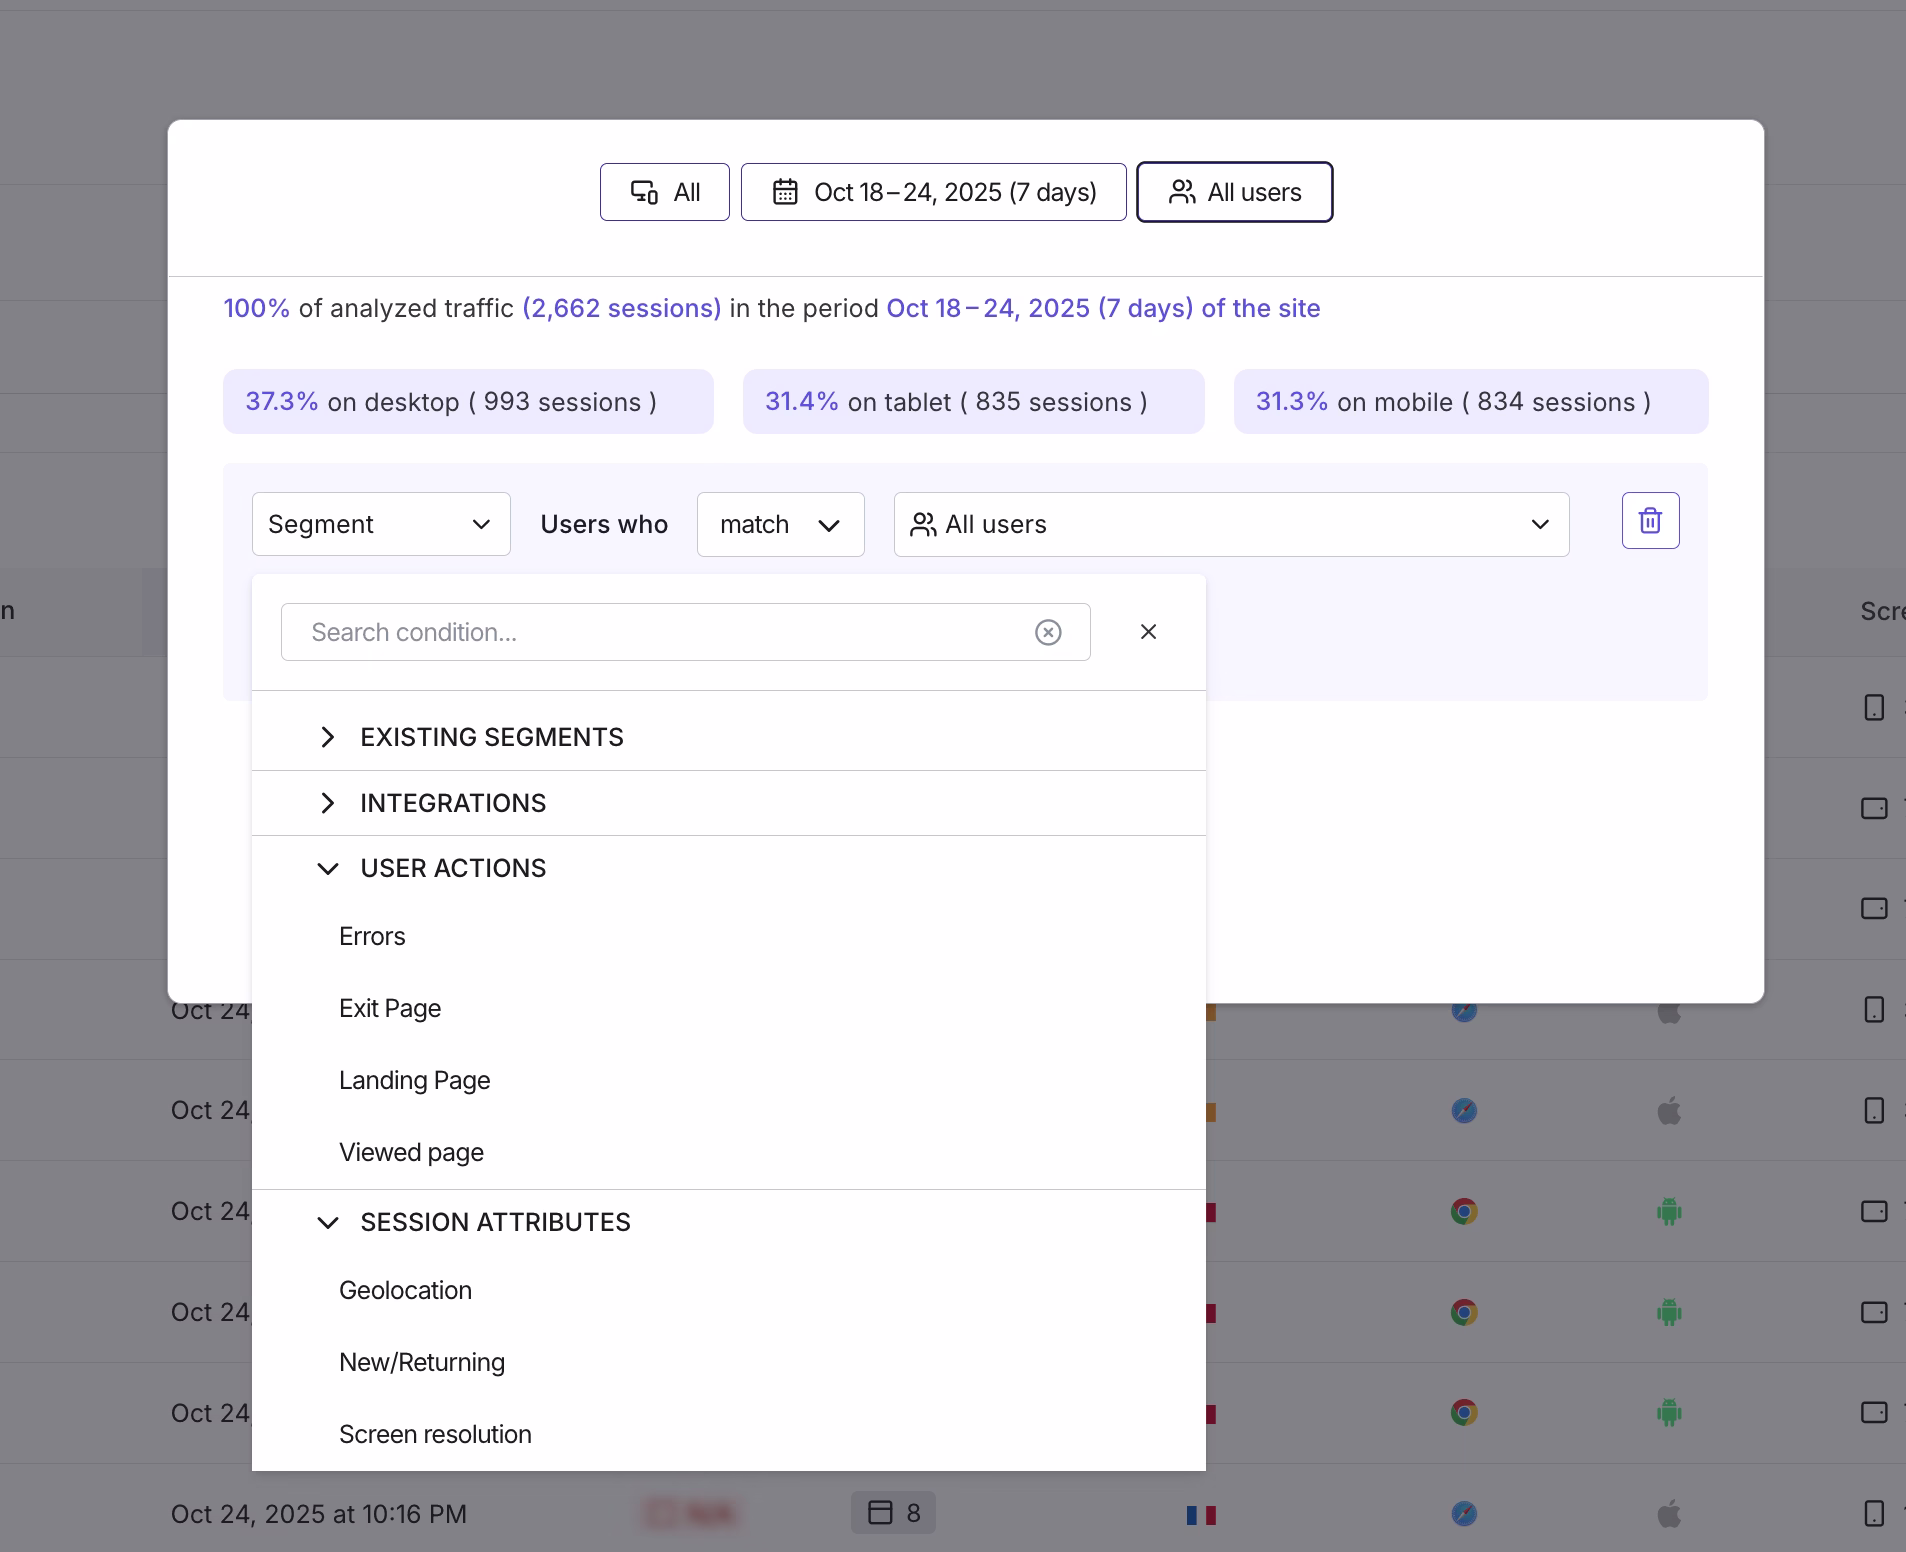Click the Chrome browser icon in a session row
This screenshot has width=1906, height=1552.
[x=1463, y=1211]
